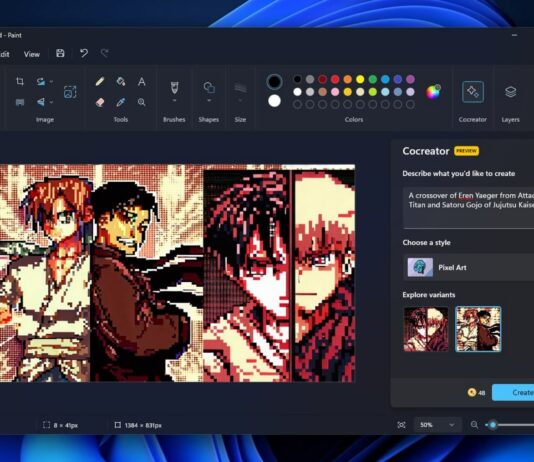The image size is (534, 462).
Task: Click the Flip icon
Action: [41, 102]
